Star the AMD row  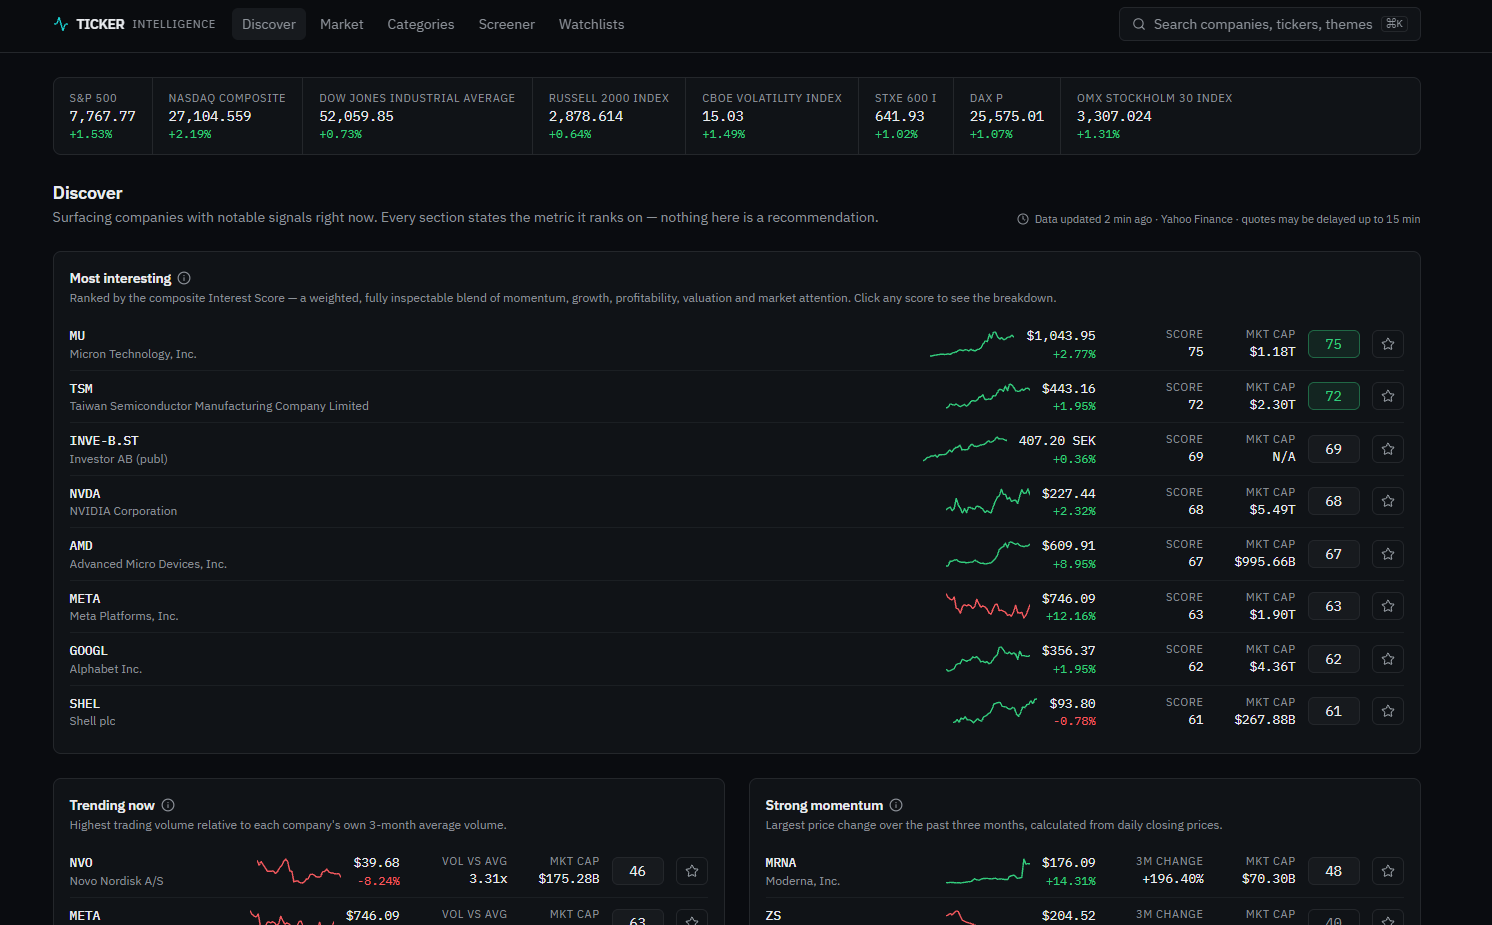pyautogui.click(x=1388, y=554)
